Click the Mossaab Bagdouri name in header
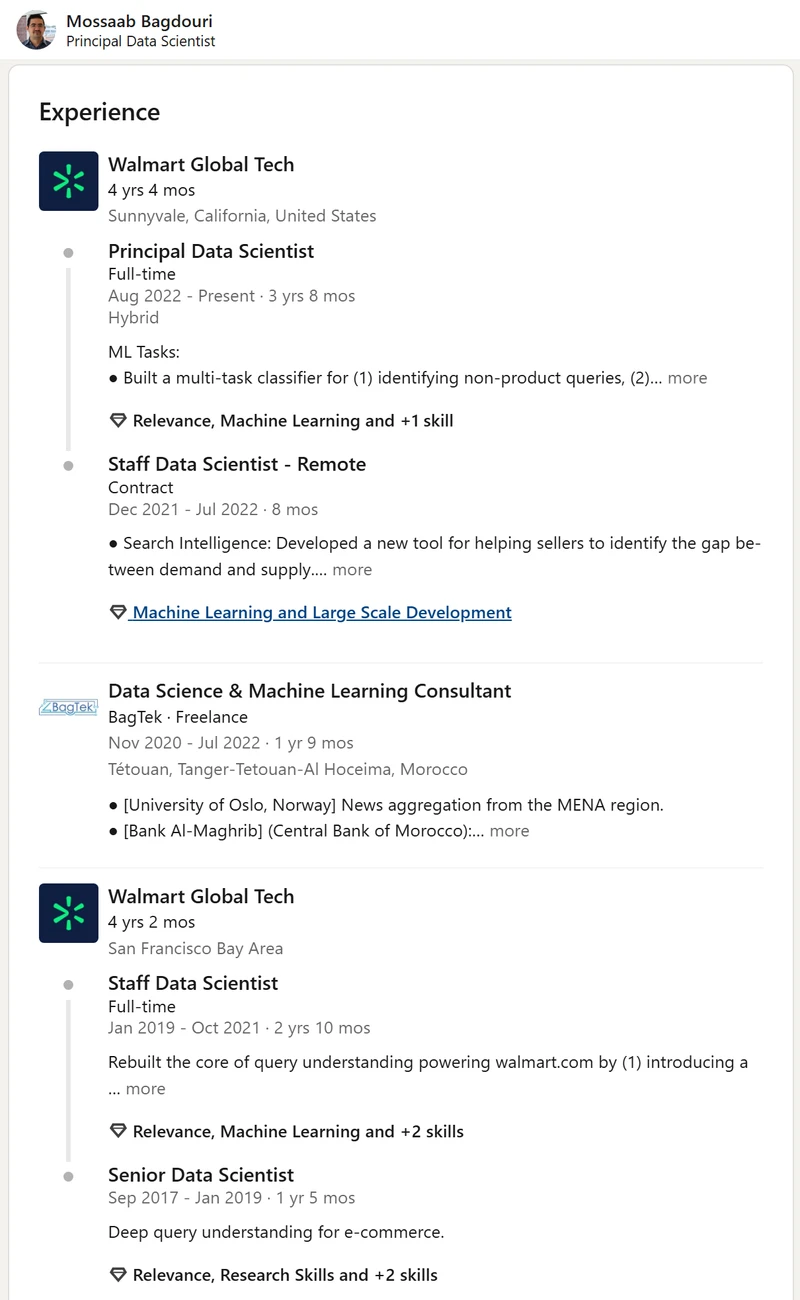 [139, 21]
